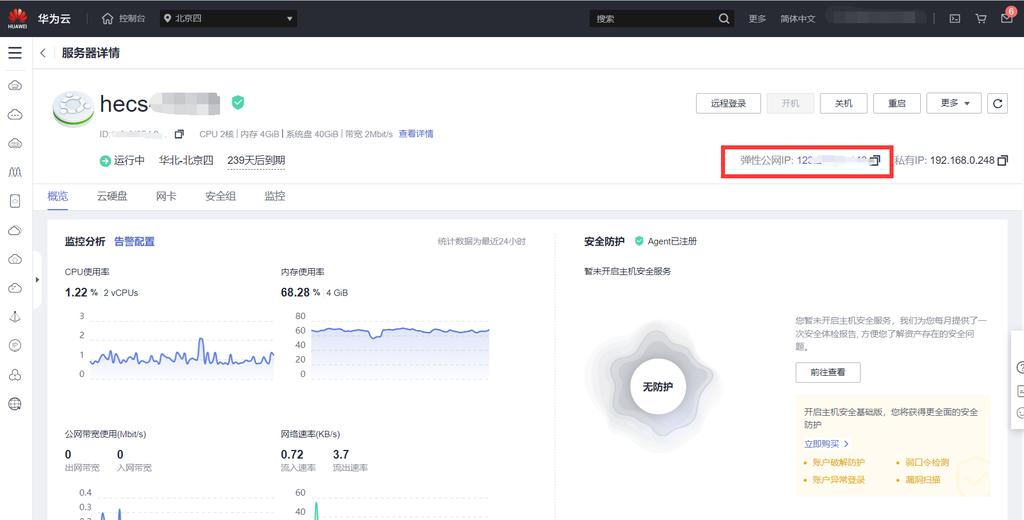
Task: Open the cloud shell terminal icon
Action: [955, 19]
